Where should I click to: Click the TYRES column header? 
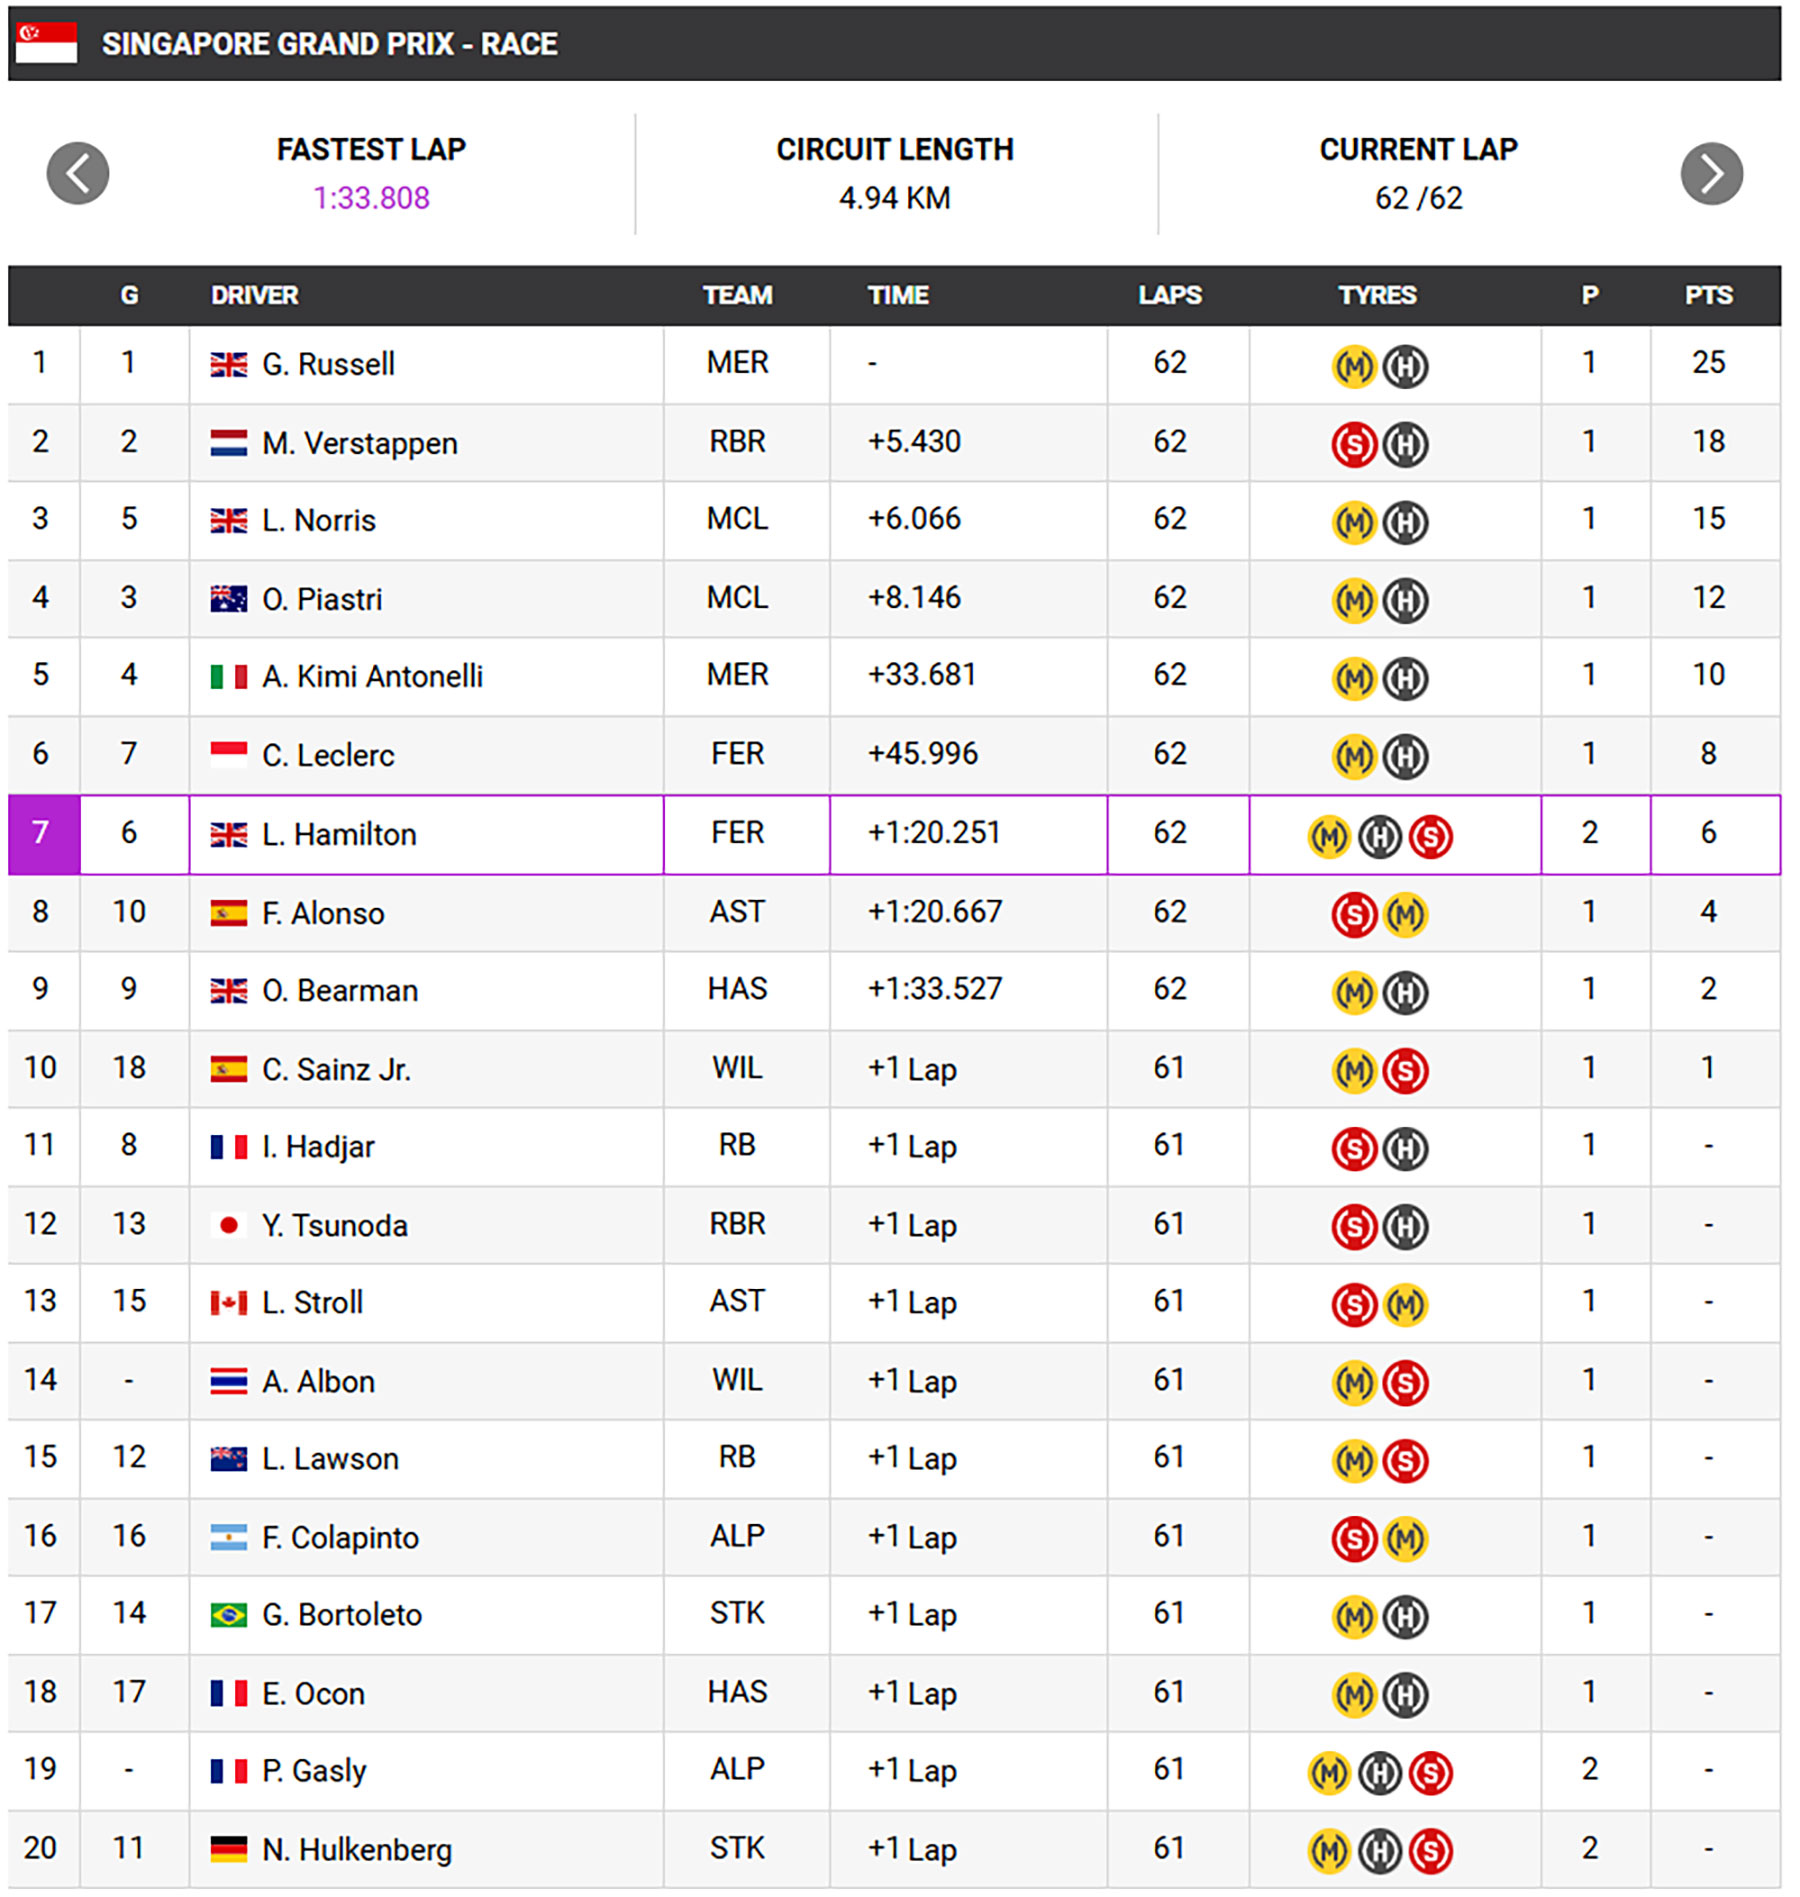coord(1376,296)
